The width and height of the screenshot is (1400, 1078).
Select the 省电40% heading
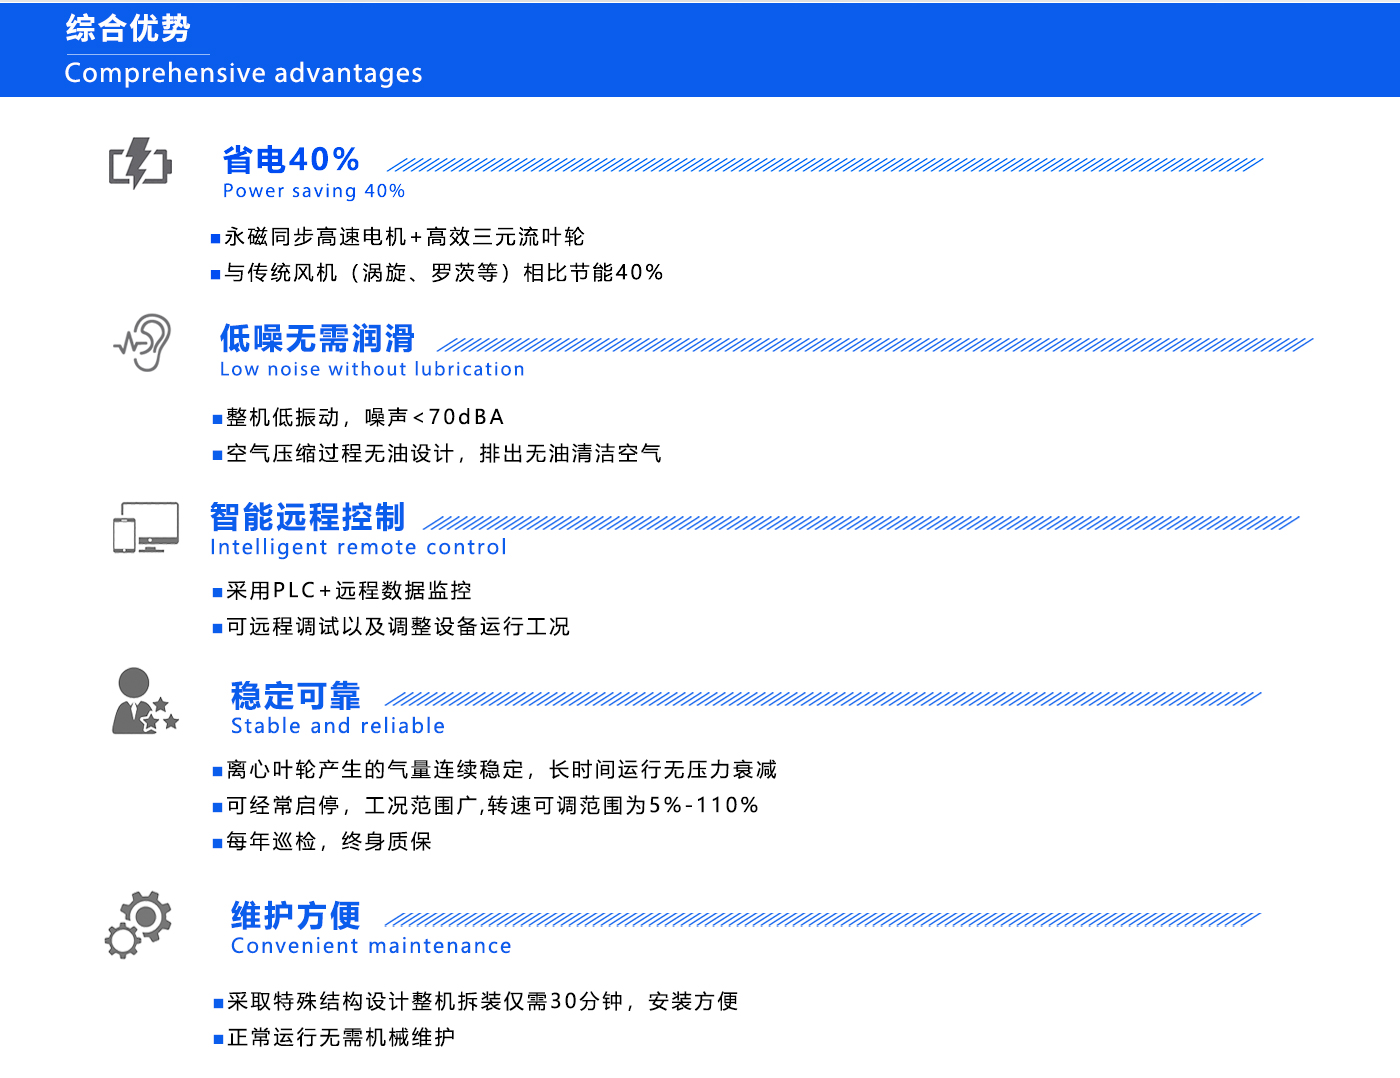click(x=290, y=160)
